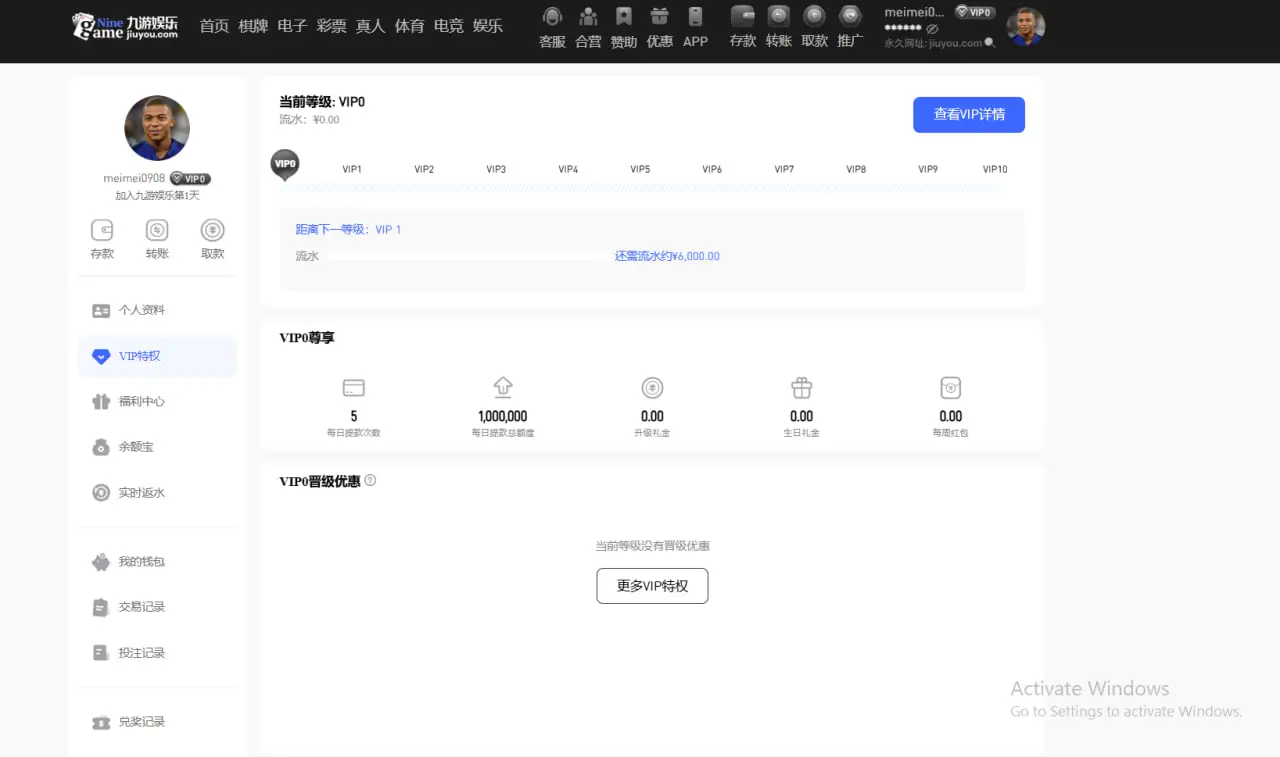The height and width of the screenshot is (757, 1280).
Task: Click the help icon beside VIP0晋级优惠
Action: click(370, 480)
